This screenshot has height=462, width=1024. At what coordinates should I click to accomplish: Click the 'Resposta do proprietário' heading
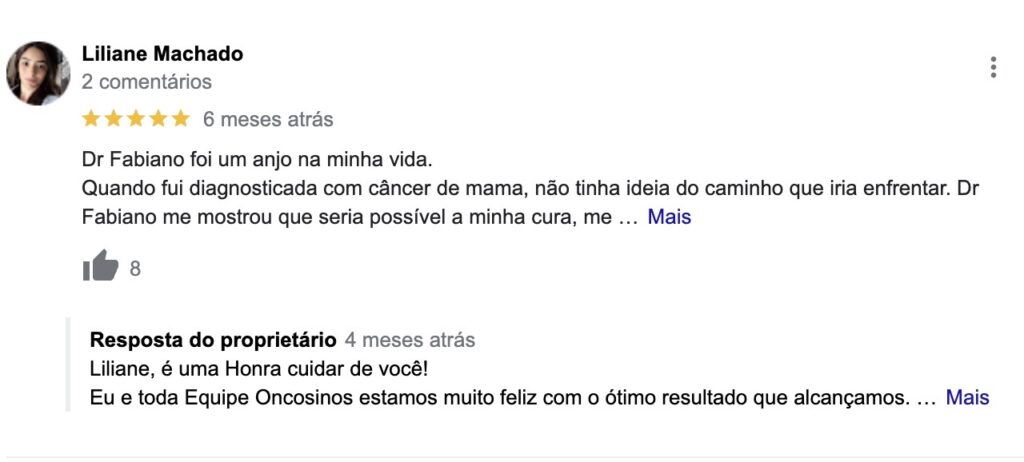coord(214,340)
